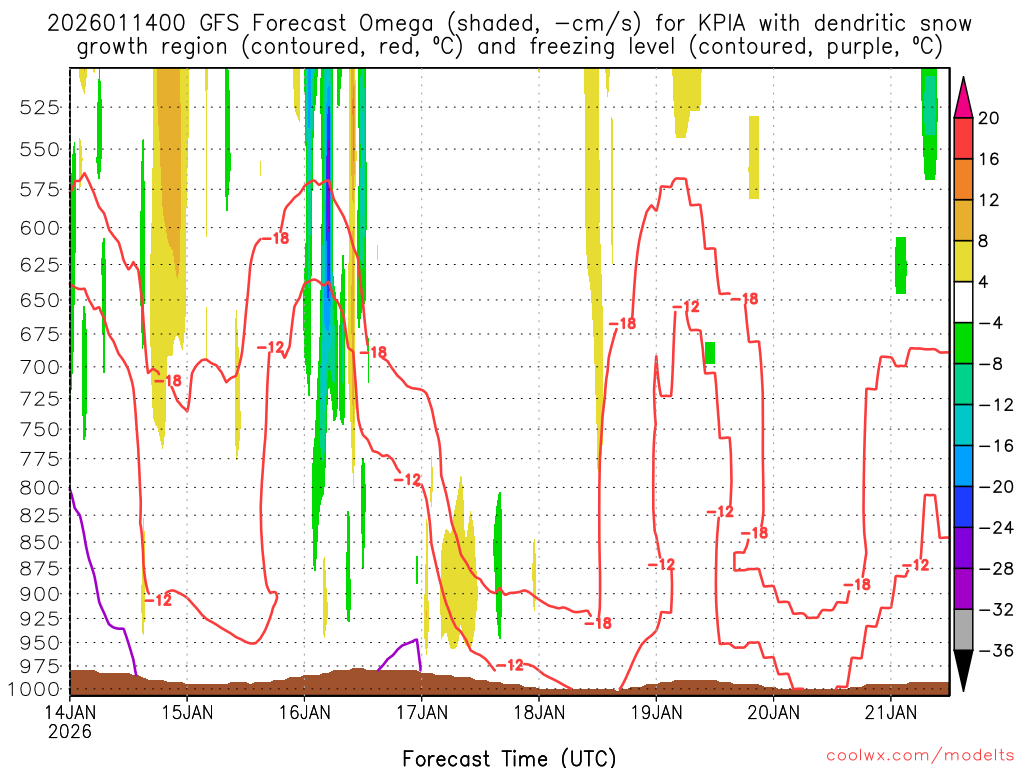This screenshot has height=768, width=1024.
Task: Click the -18 contour label near 600 hPa
Action: click(x=275, y=238)
